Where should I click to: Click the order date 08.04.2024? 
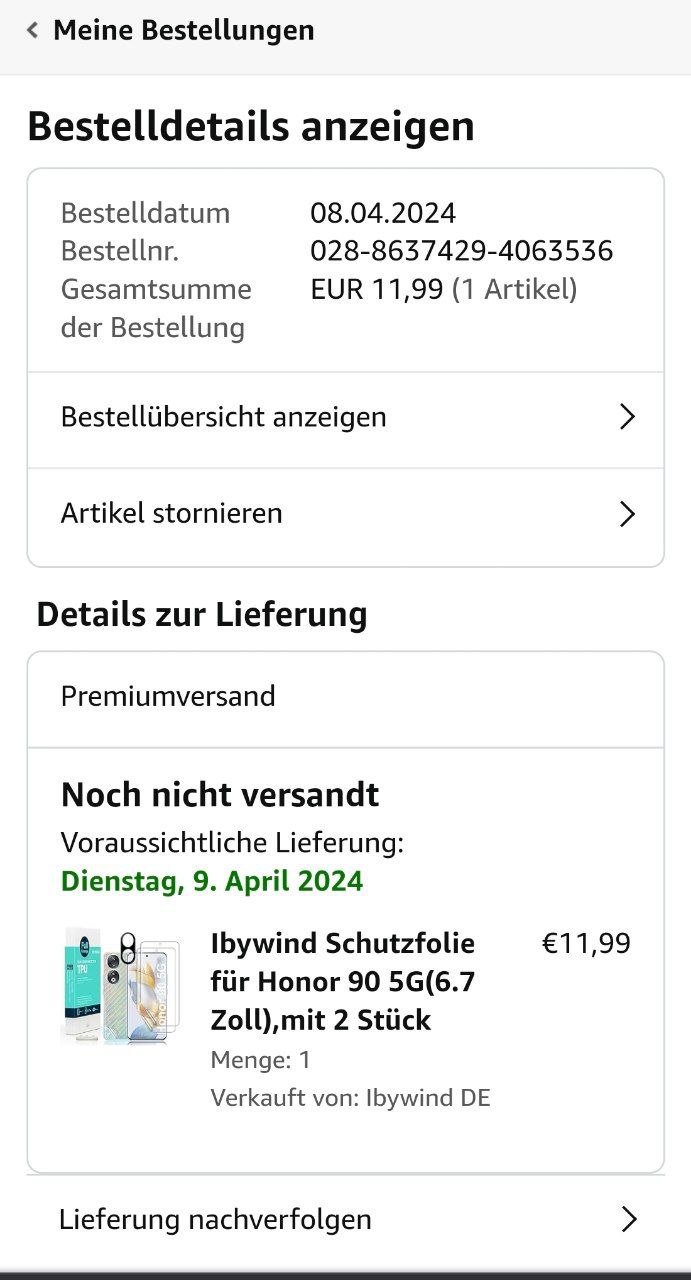383,213
